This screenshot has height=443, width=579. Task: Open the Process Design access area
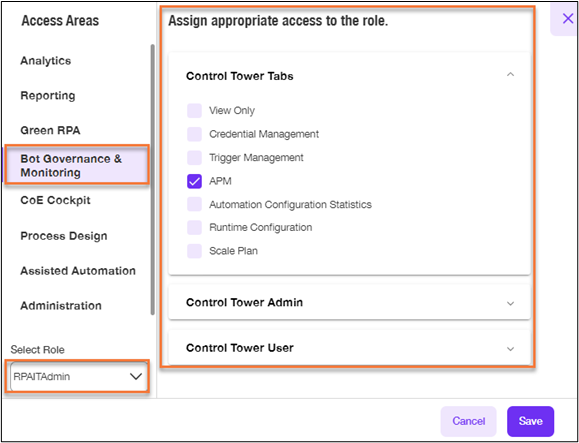[64, 236]
